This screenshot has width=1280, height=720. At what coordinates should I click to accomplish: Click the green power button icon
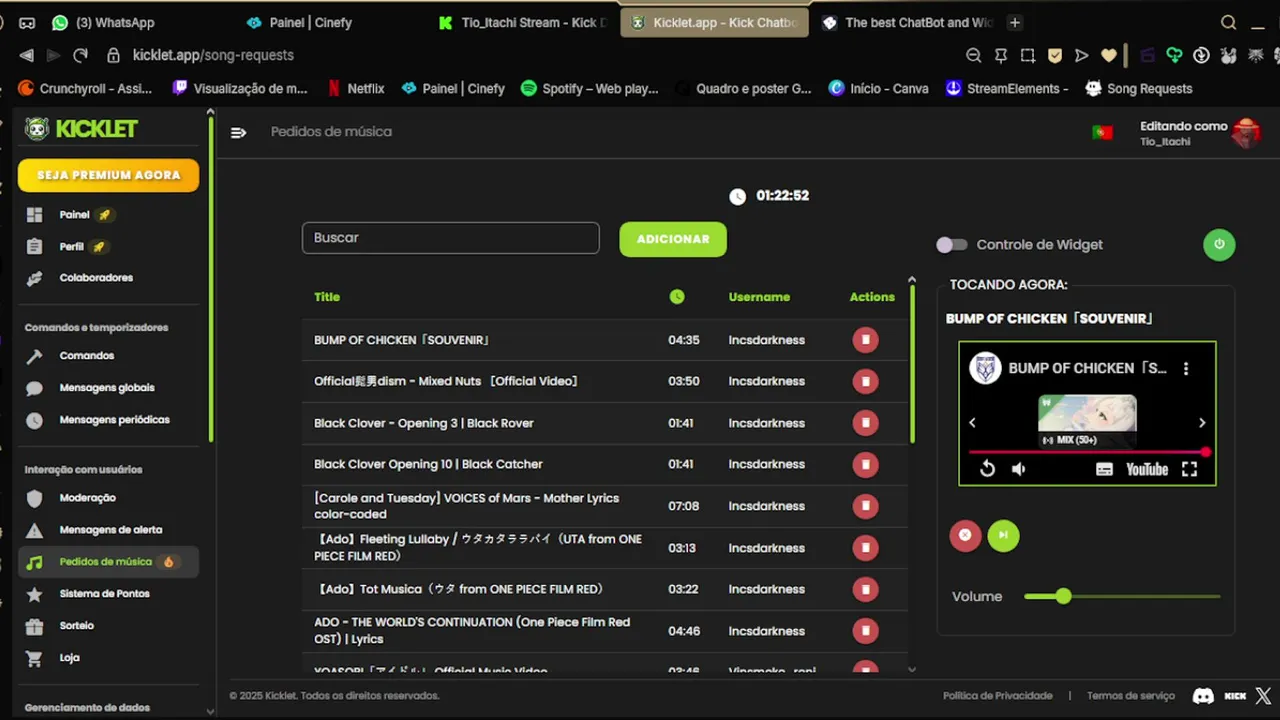coord(1219,244)
